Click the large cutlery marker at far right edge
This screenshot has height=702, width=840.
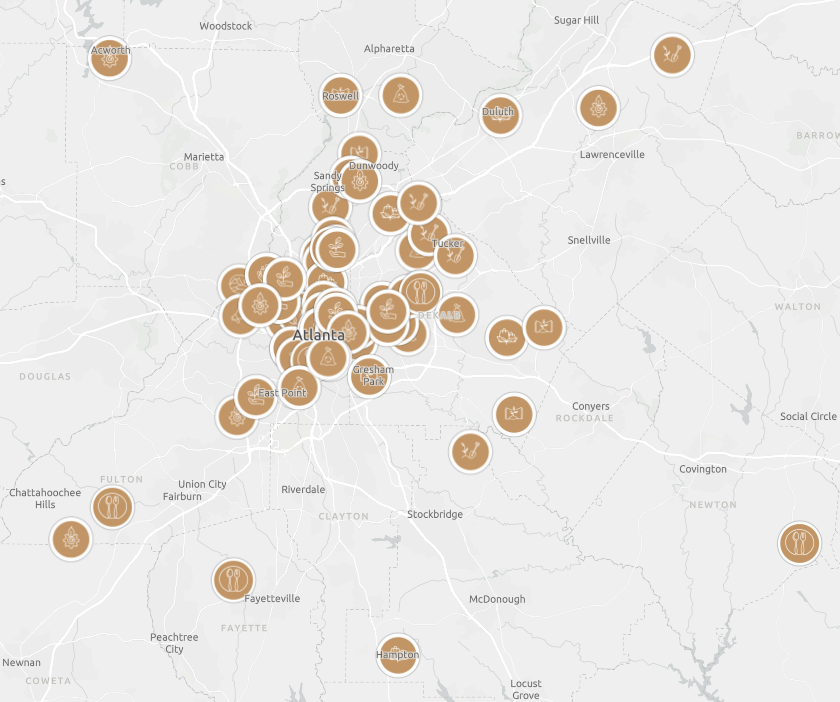pos(797,541)
